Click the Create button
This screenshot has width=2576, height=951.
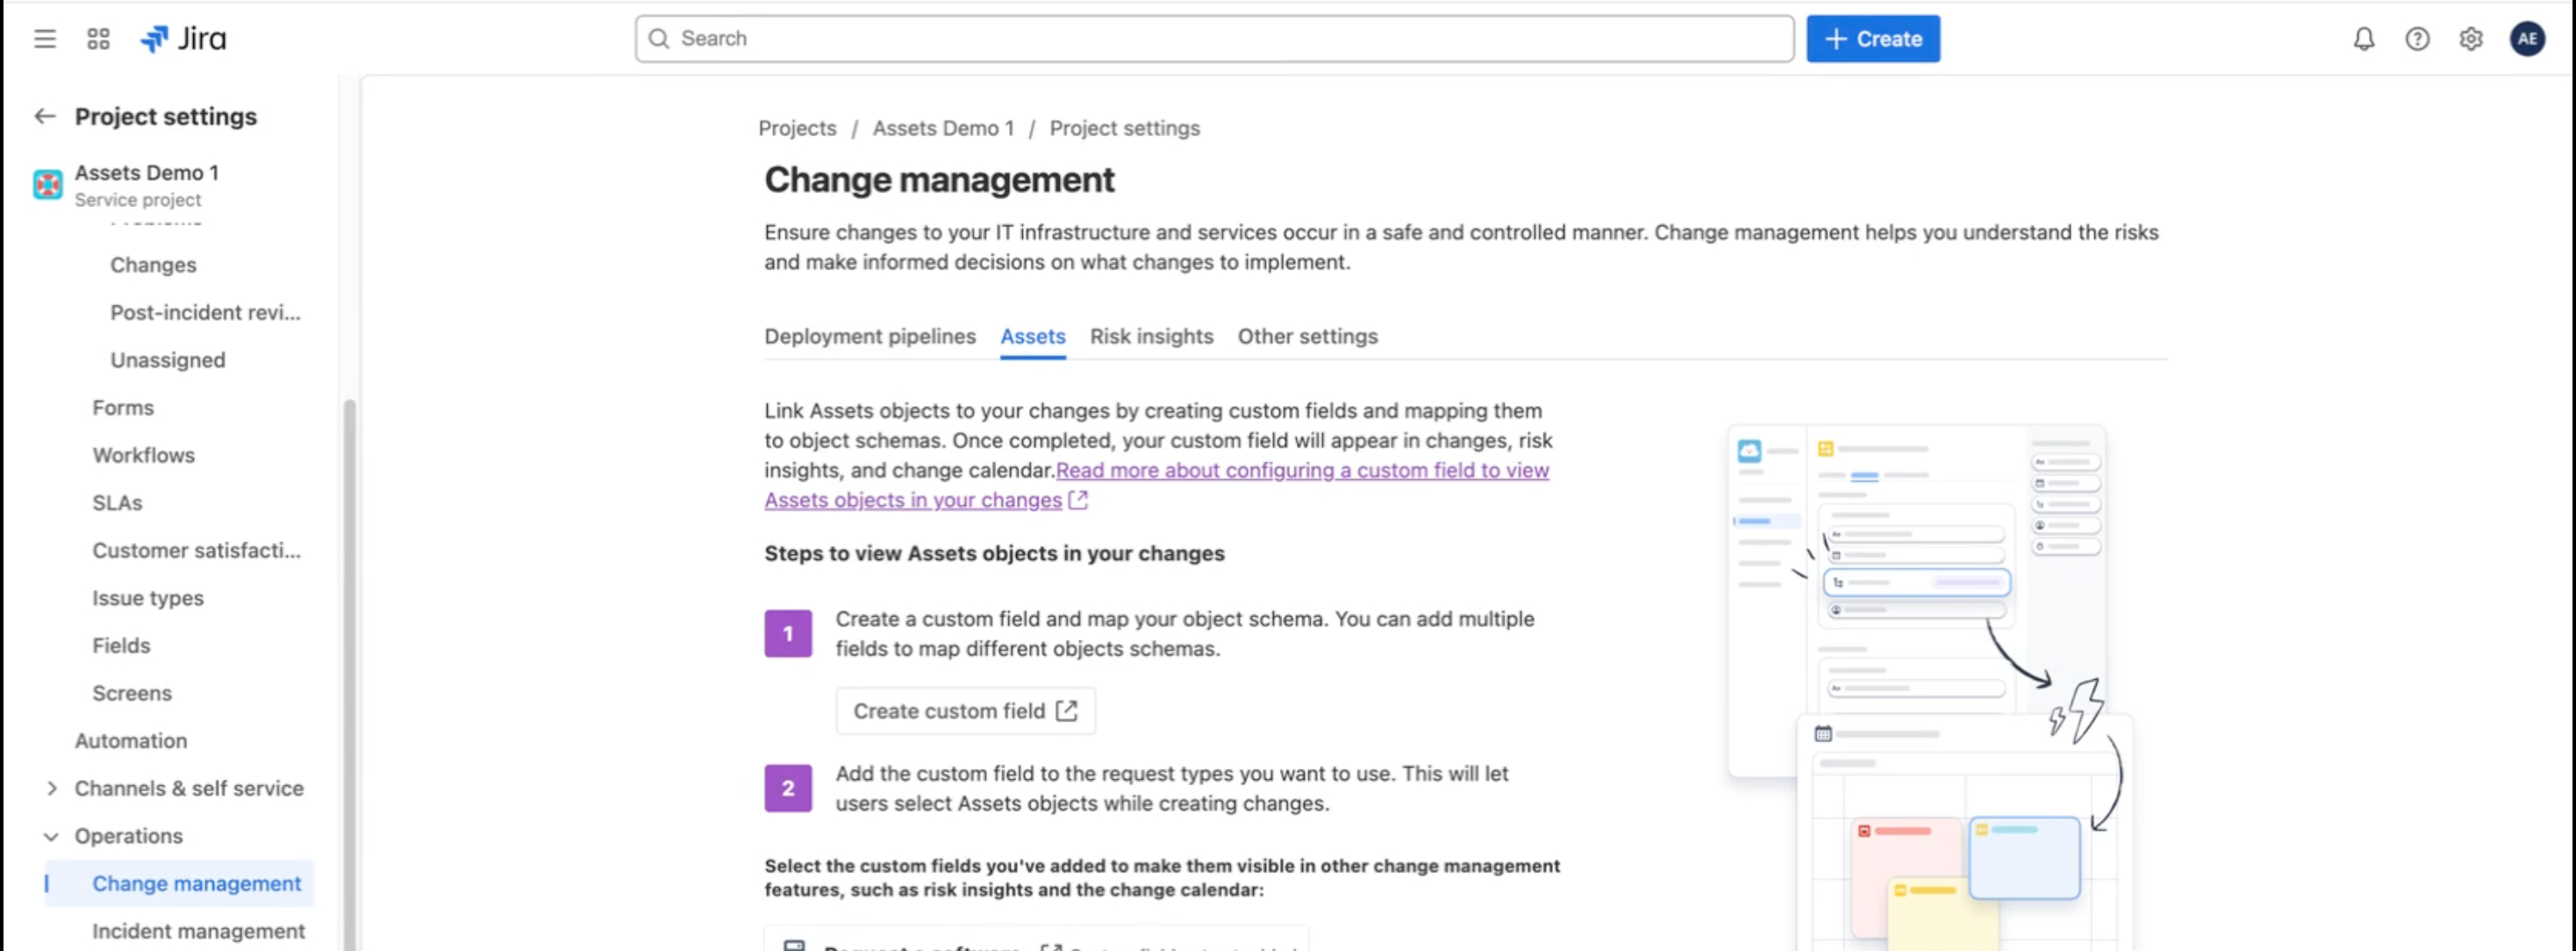tap(1872, 38)
